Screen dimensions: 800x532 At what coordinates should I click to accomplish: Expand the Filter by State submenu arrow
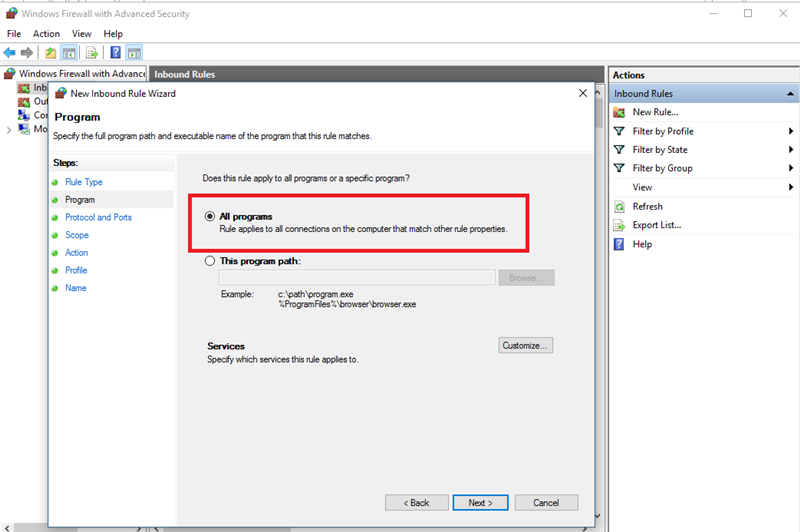pos(791,150)
